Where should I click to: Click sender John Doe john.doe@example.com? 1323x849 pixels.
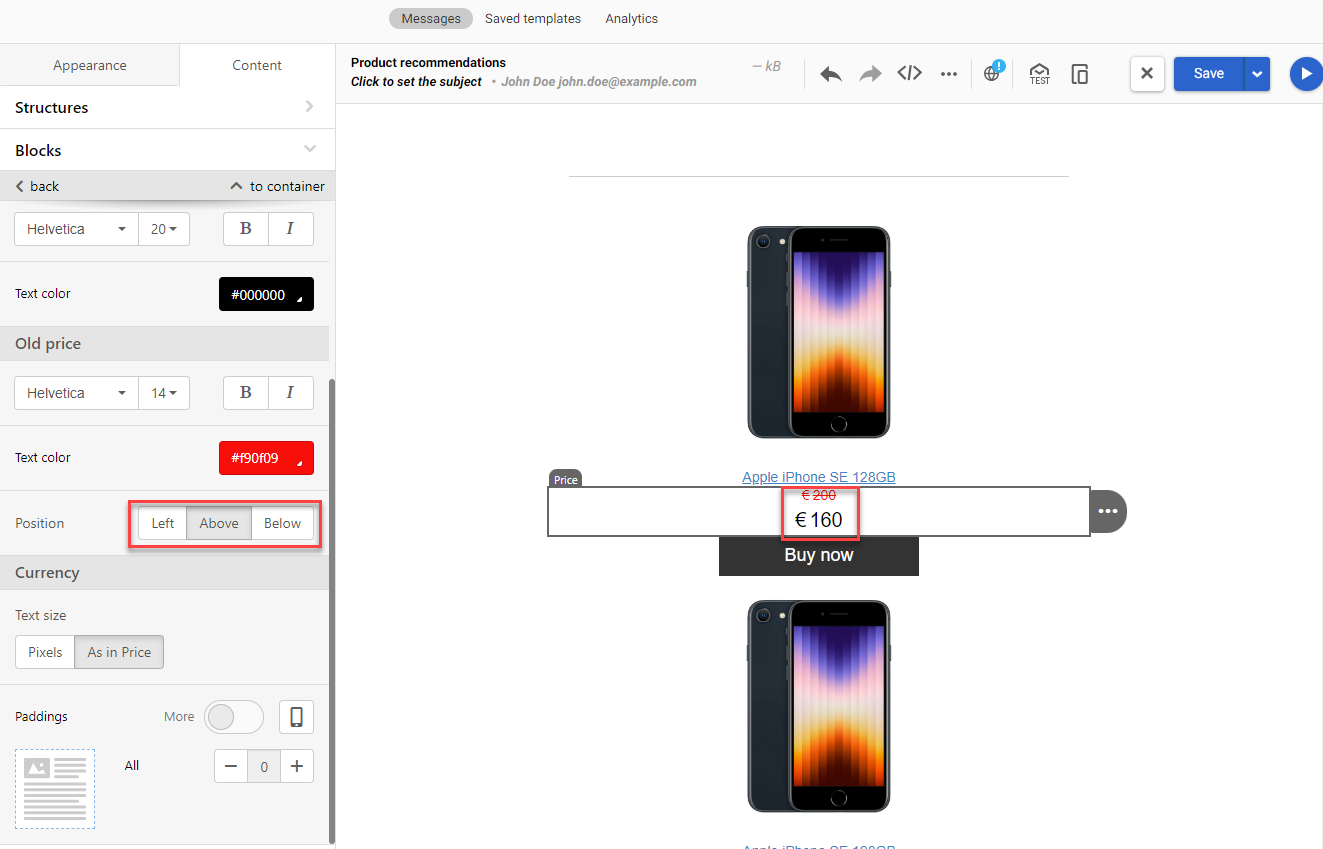point(599,82)
